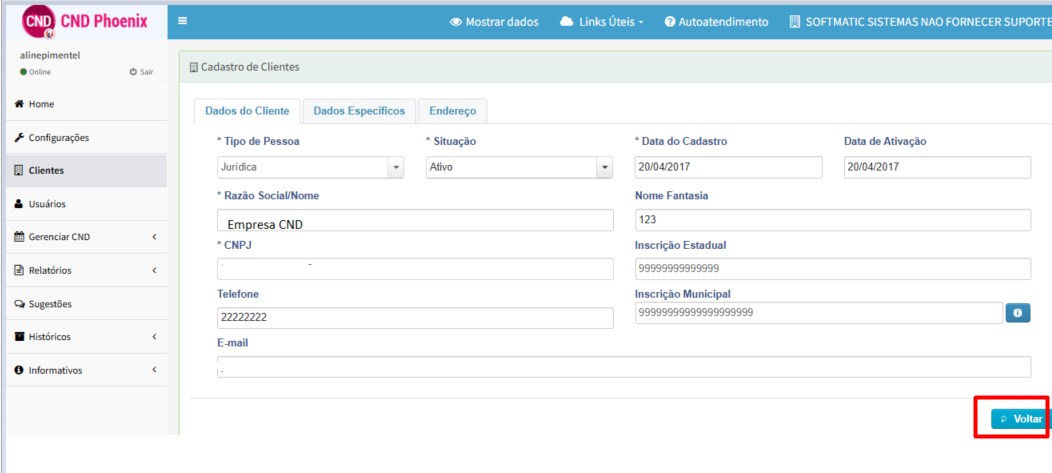Image resolution: width=1052 pixels, height=473 pixels.
Task: Open Home from the sidebar
Action: click(x=41, y=104)
